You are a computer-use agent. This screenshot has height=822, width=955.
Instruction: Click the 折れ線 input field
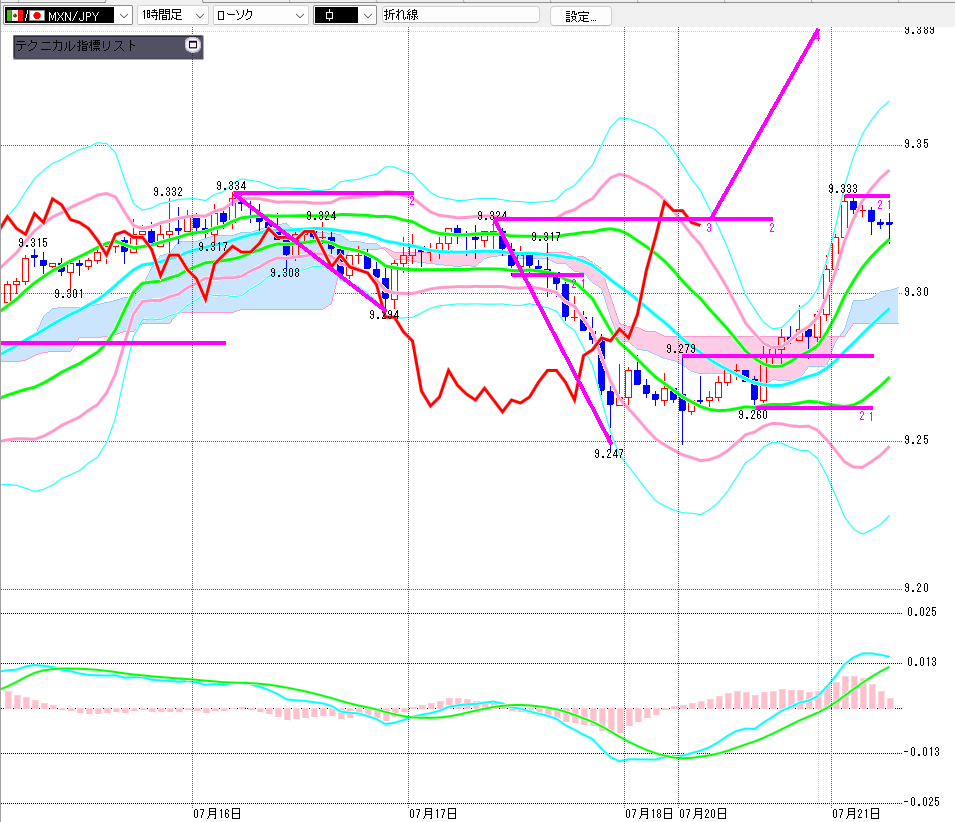[x=460, y=15]
